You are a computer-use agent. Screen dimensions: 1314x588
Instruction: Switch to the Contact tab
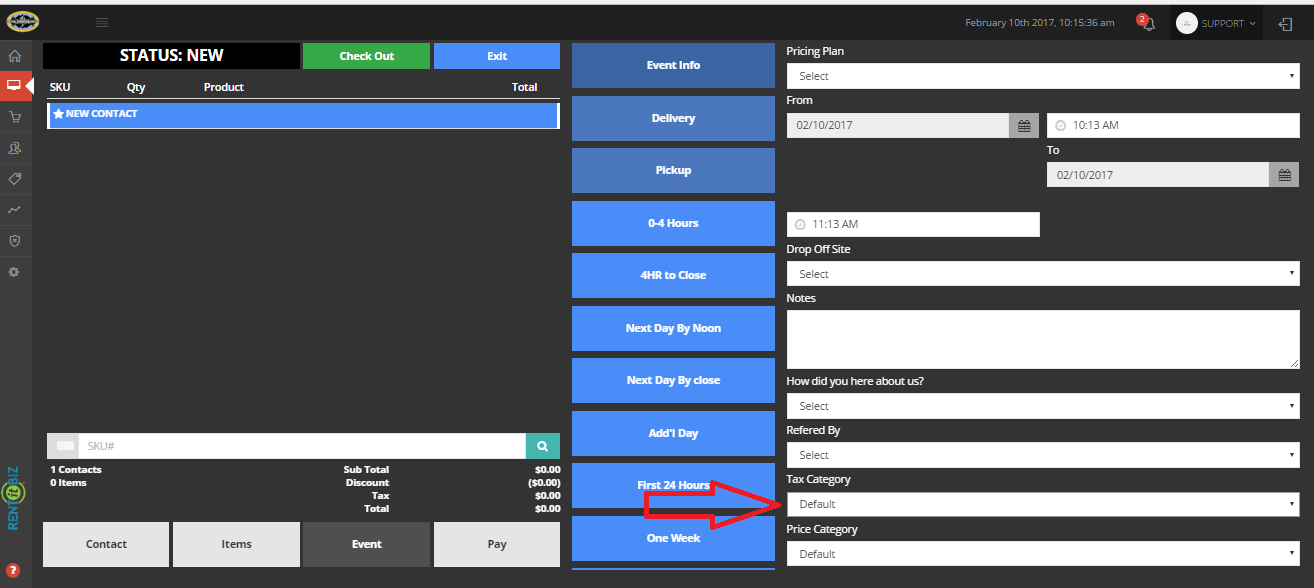pos(106,544)
